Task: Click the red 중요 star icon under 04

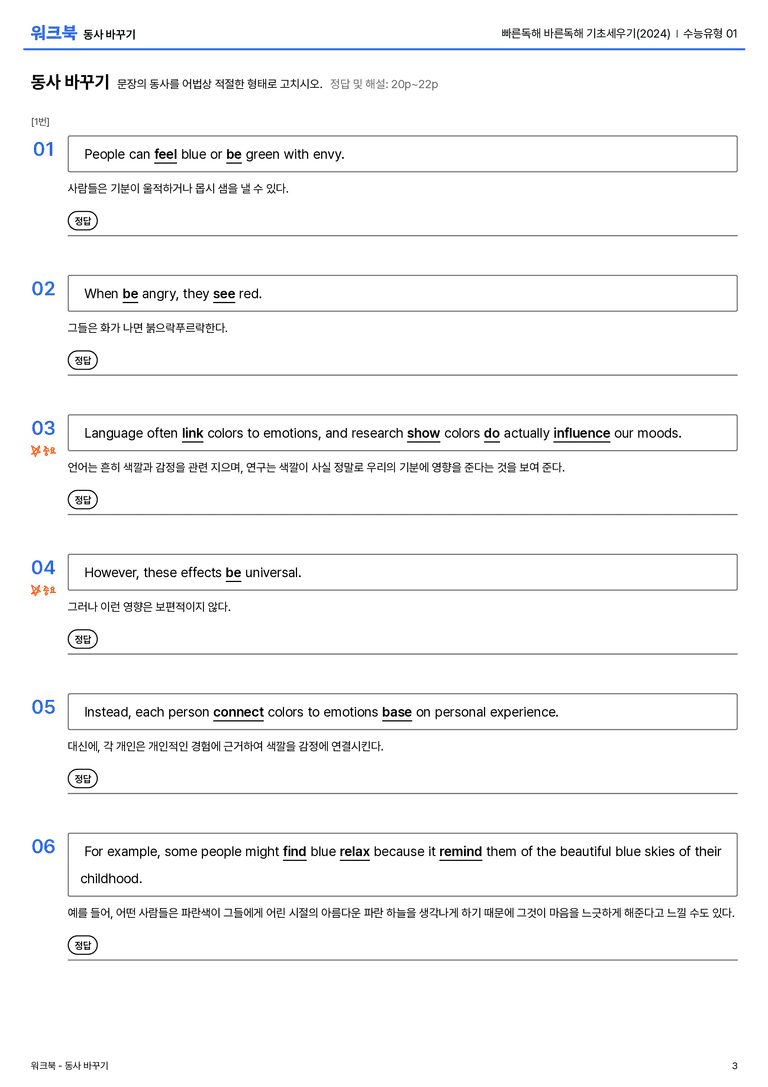Action: (x=43, y=591)
